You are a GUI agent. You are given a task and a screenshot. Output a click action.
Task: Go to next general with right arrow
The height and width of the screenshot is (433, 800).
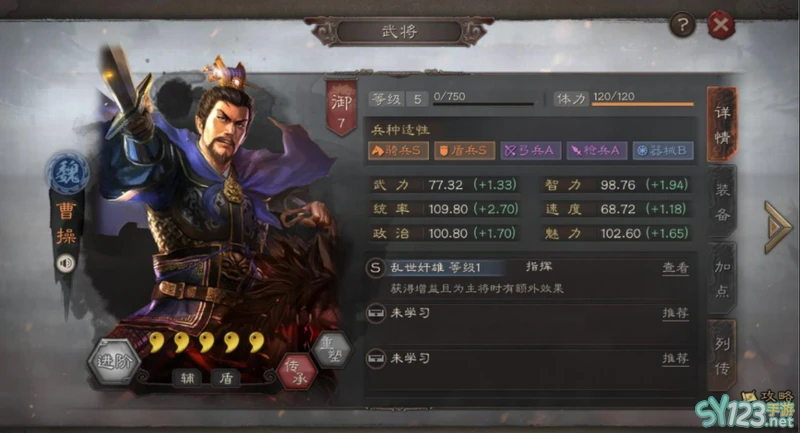click(778, 227)
